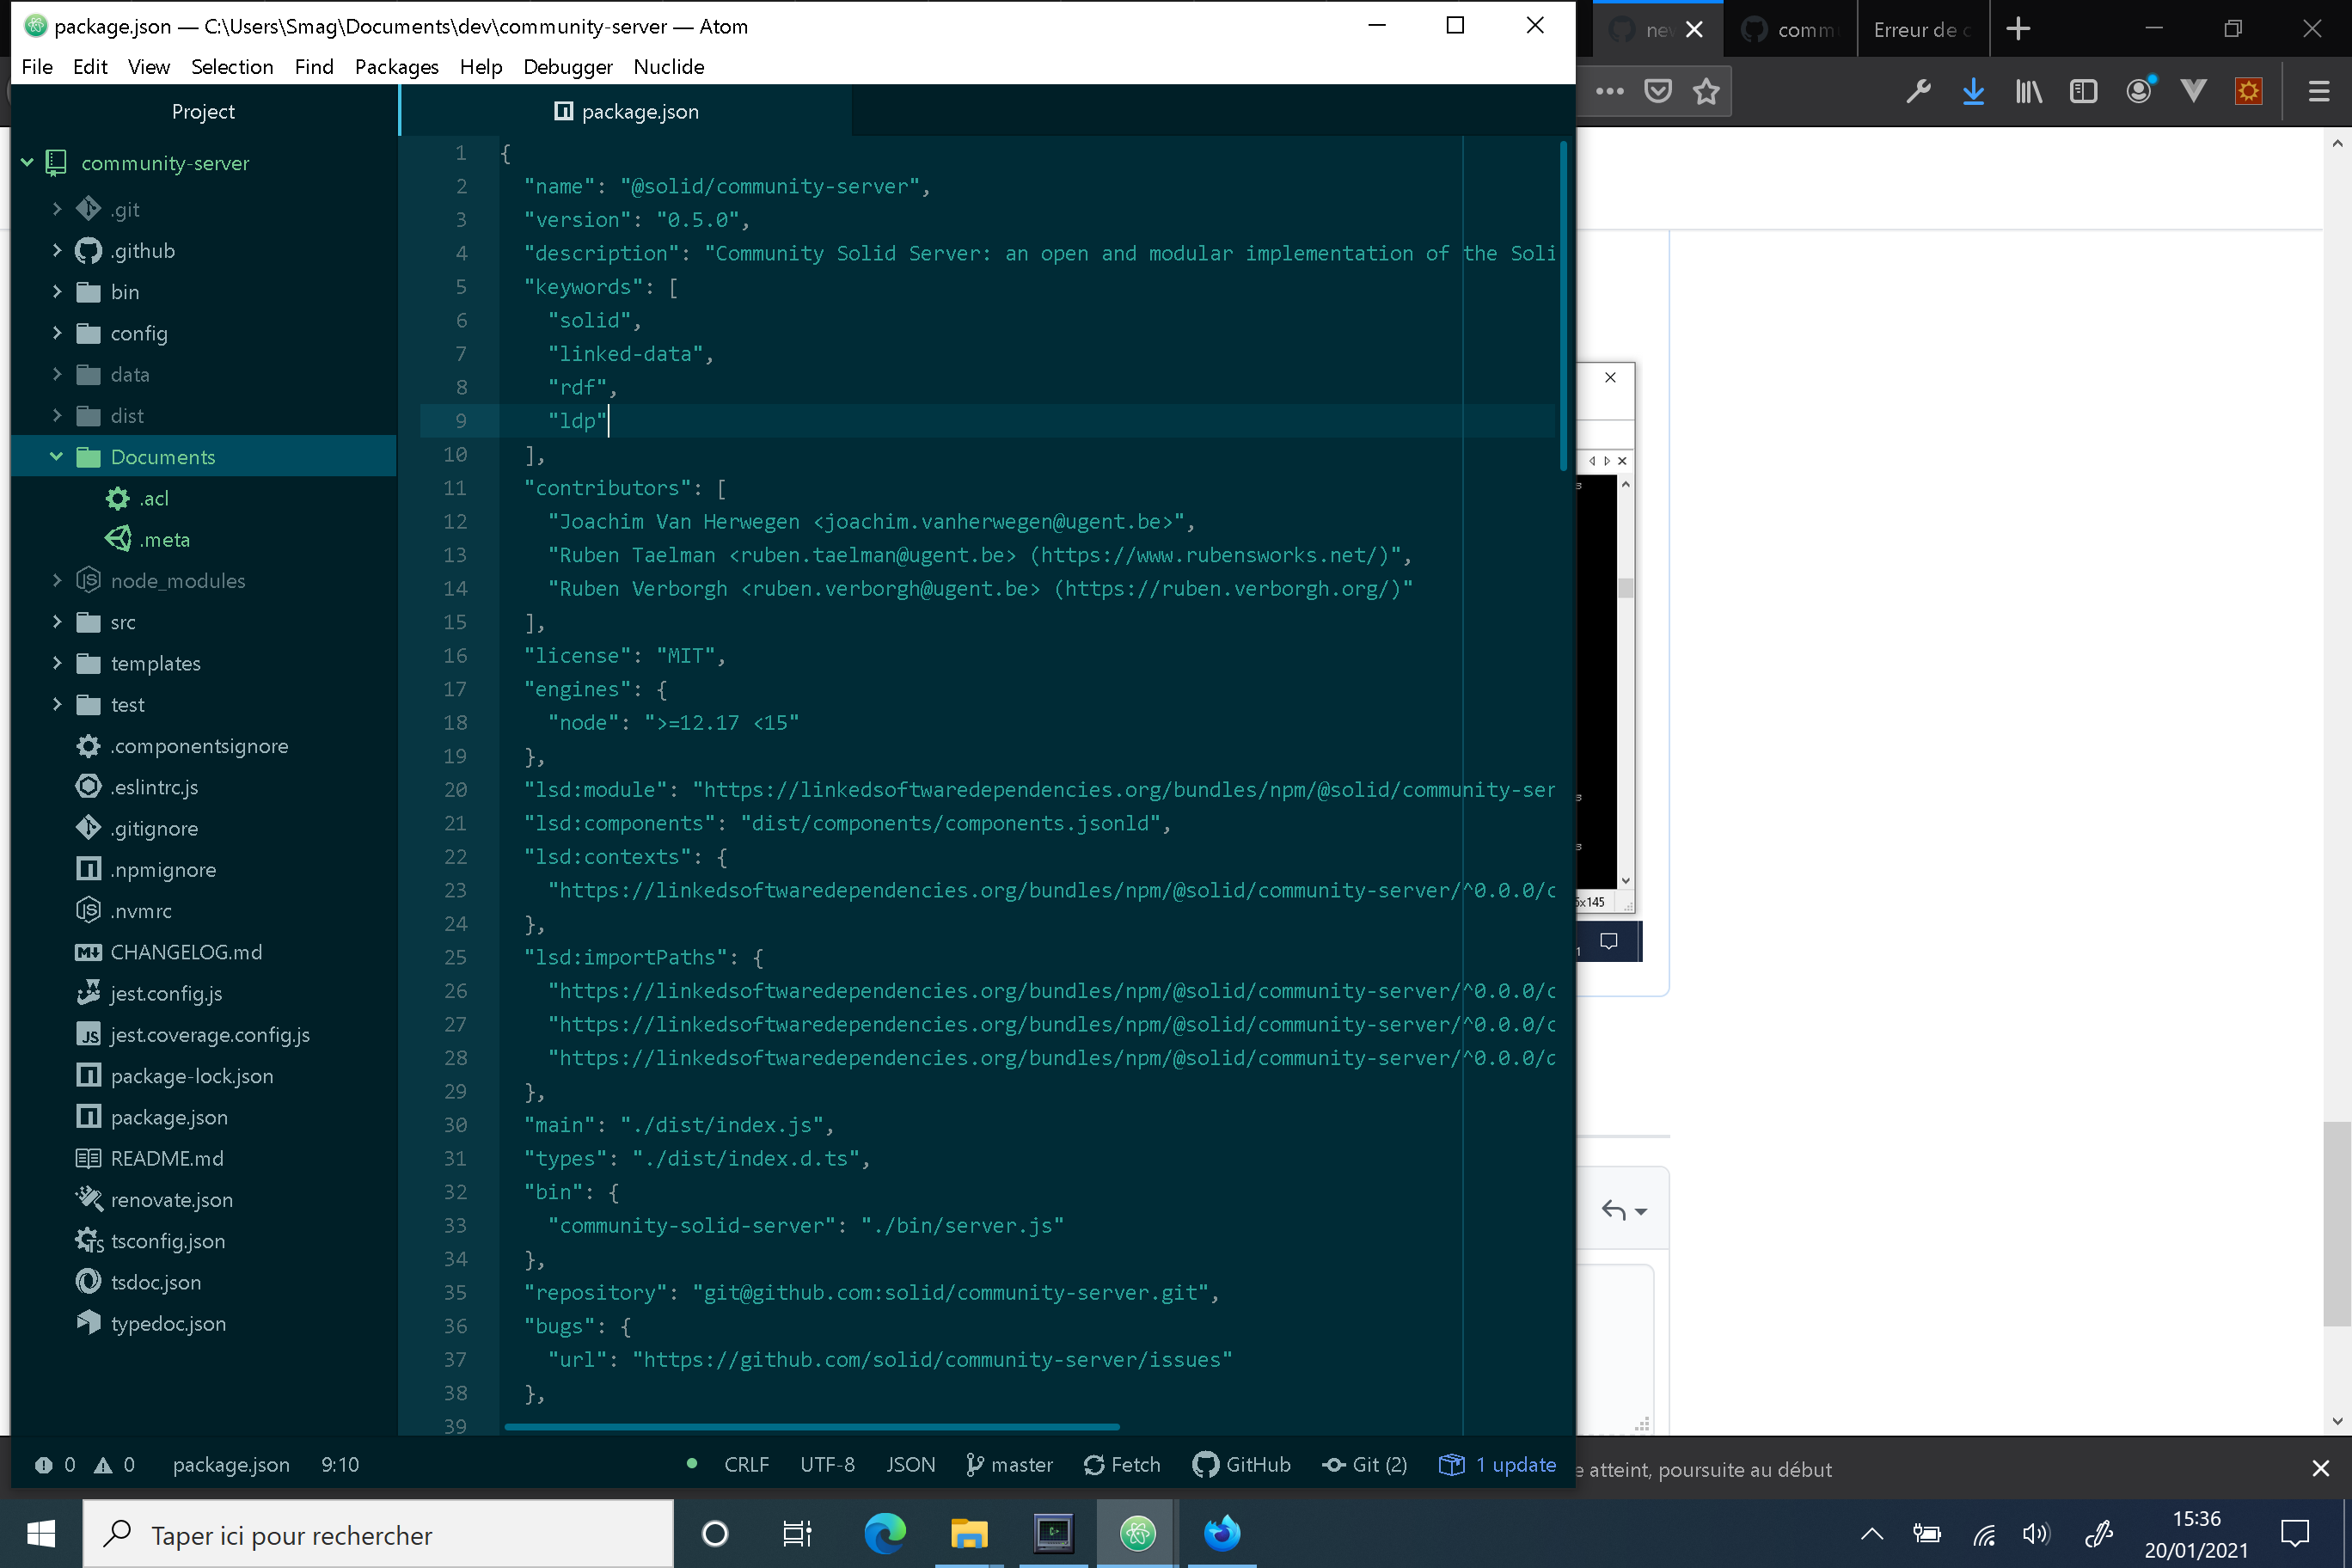Click the Firefox library icon
Image resolution: width=2352 pixels, height=1568 pixels.
[x=2028, y=91]
